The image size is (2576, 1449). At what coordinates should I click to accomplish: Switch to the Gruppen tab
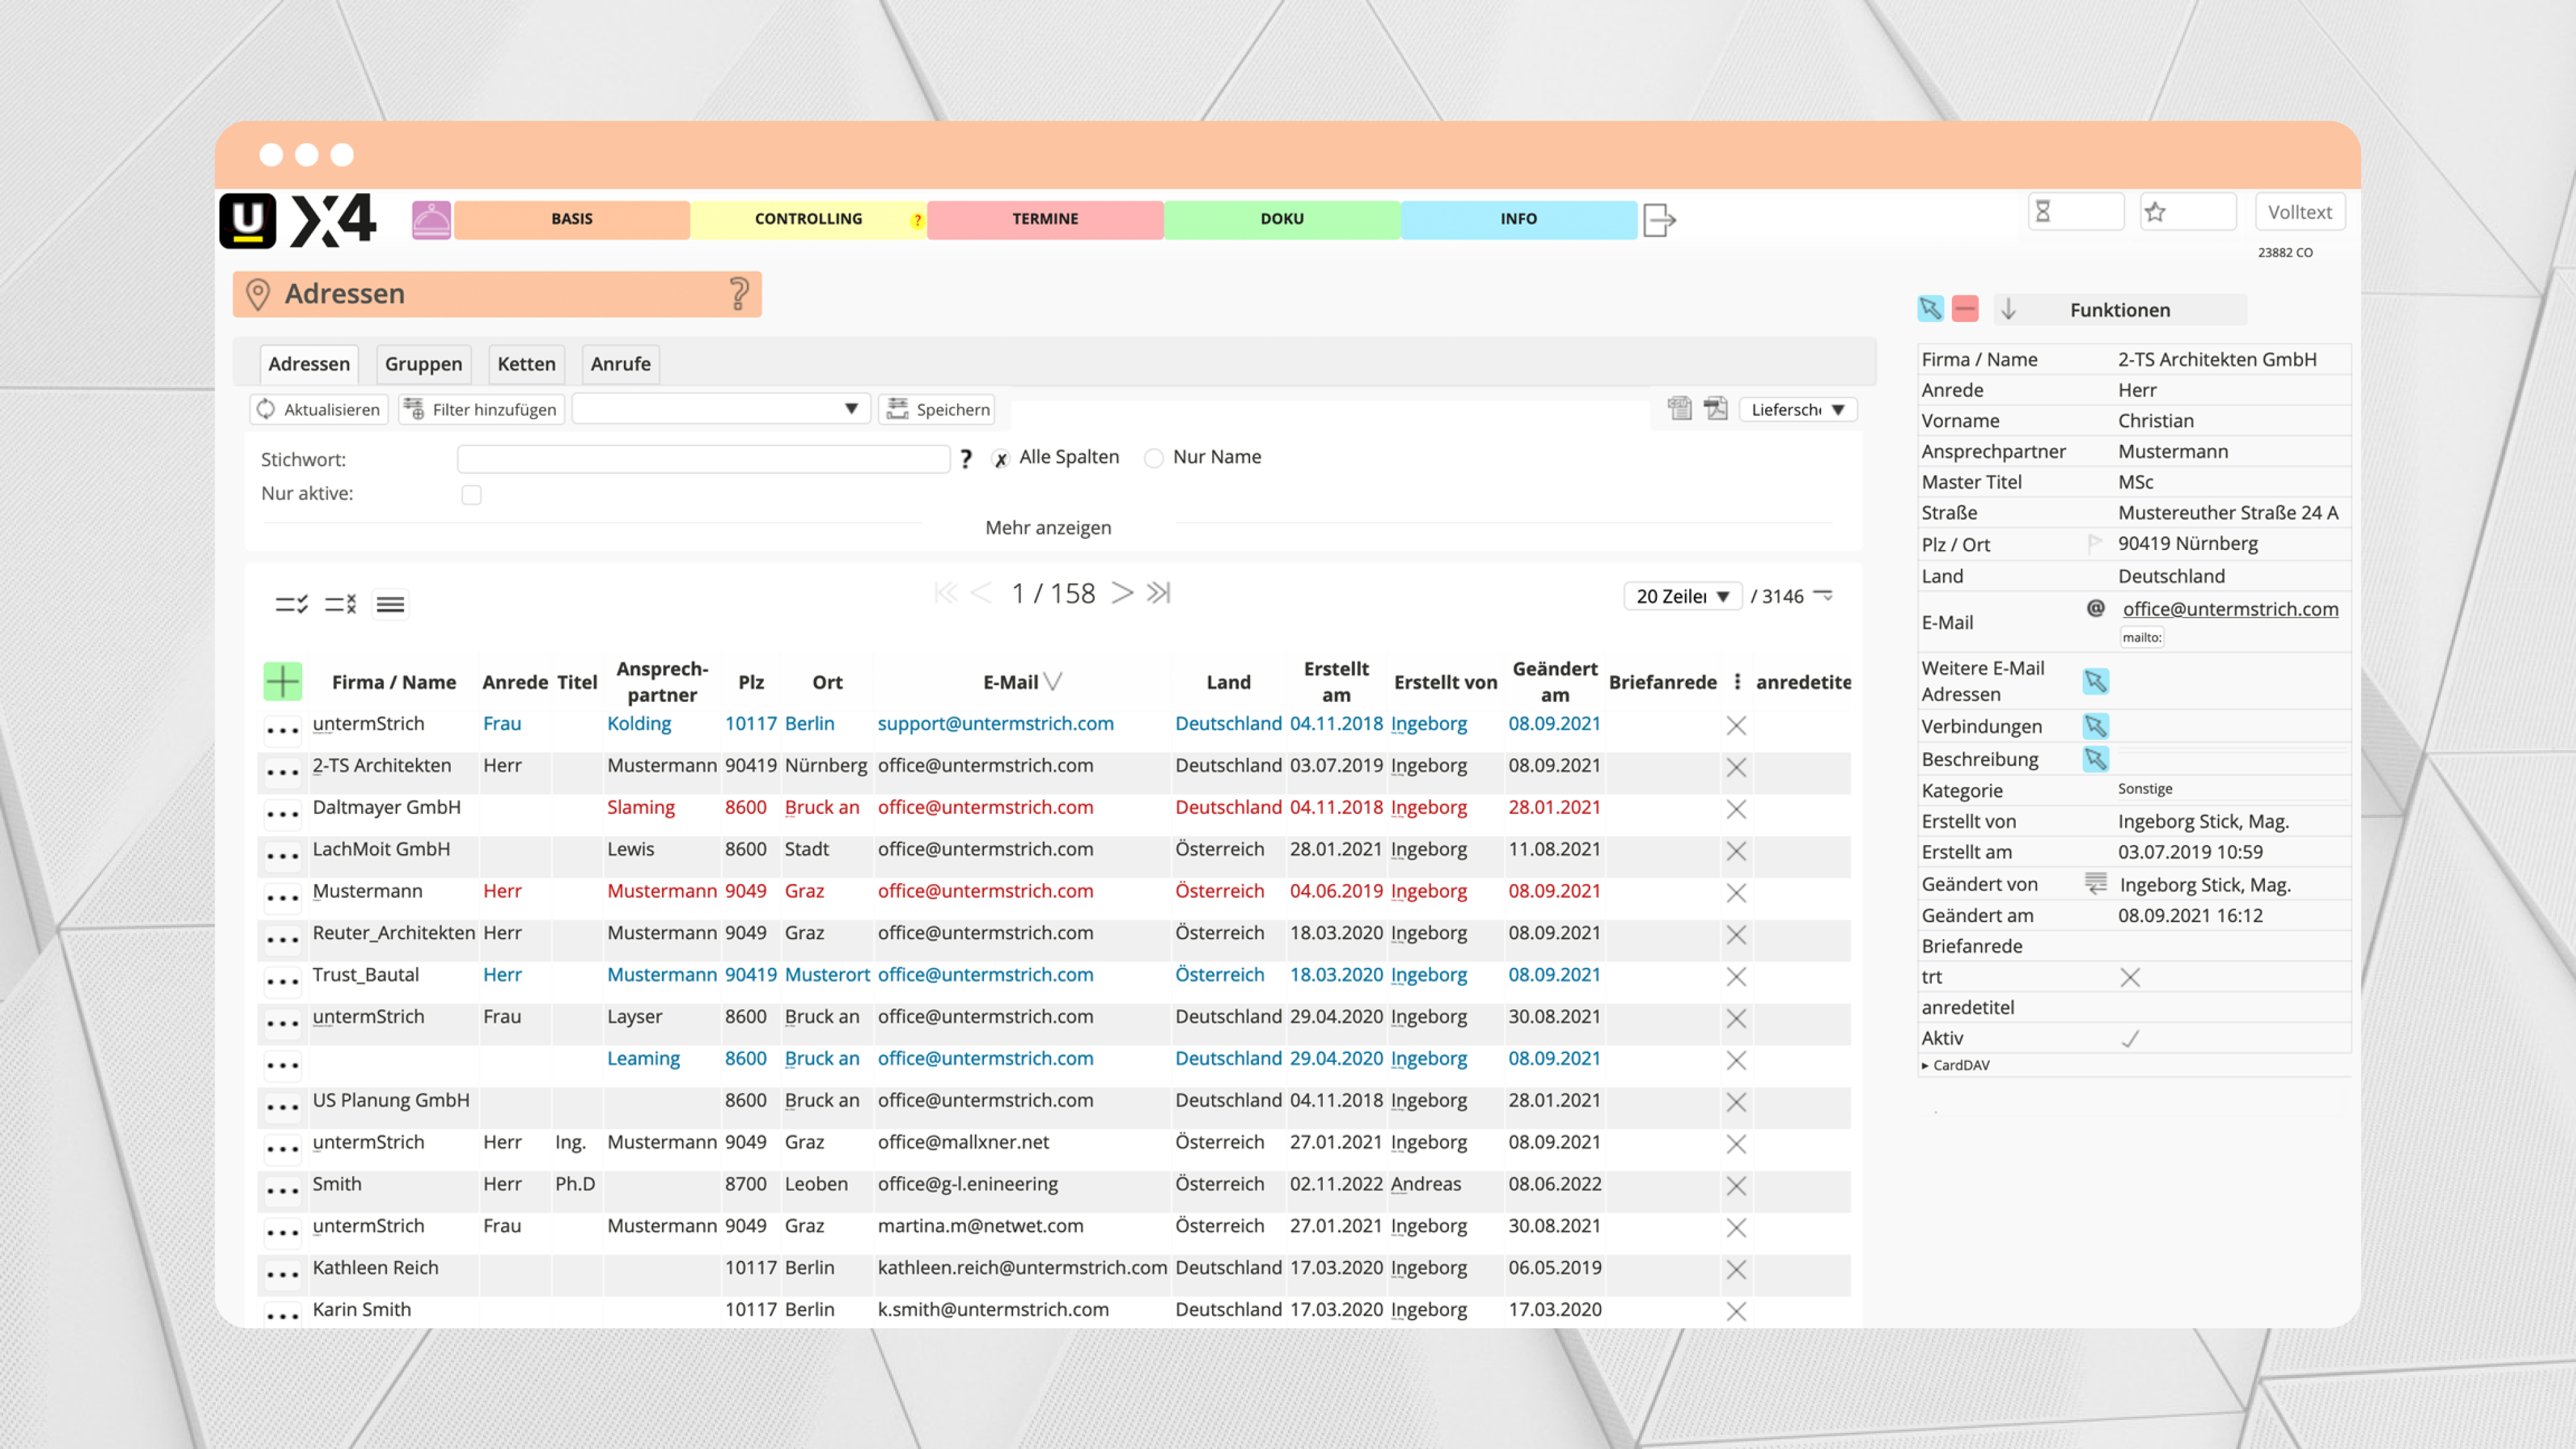point(423,364)
